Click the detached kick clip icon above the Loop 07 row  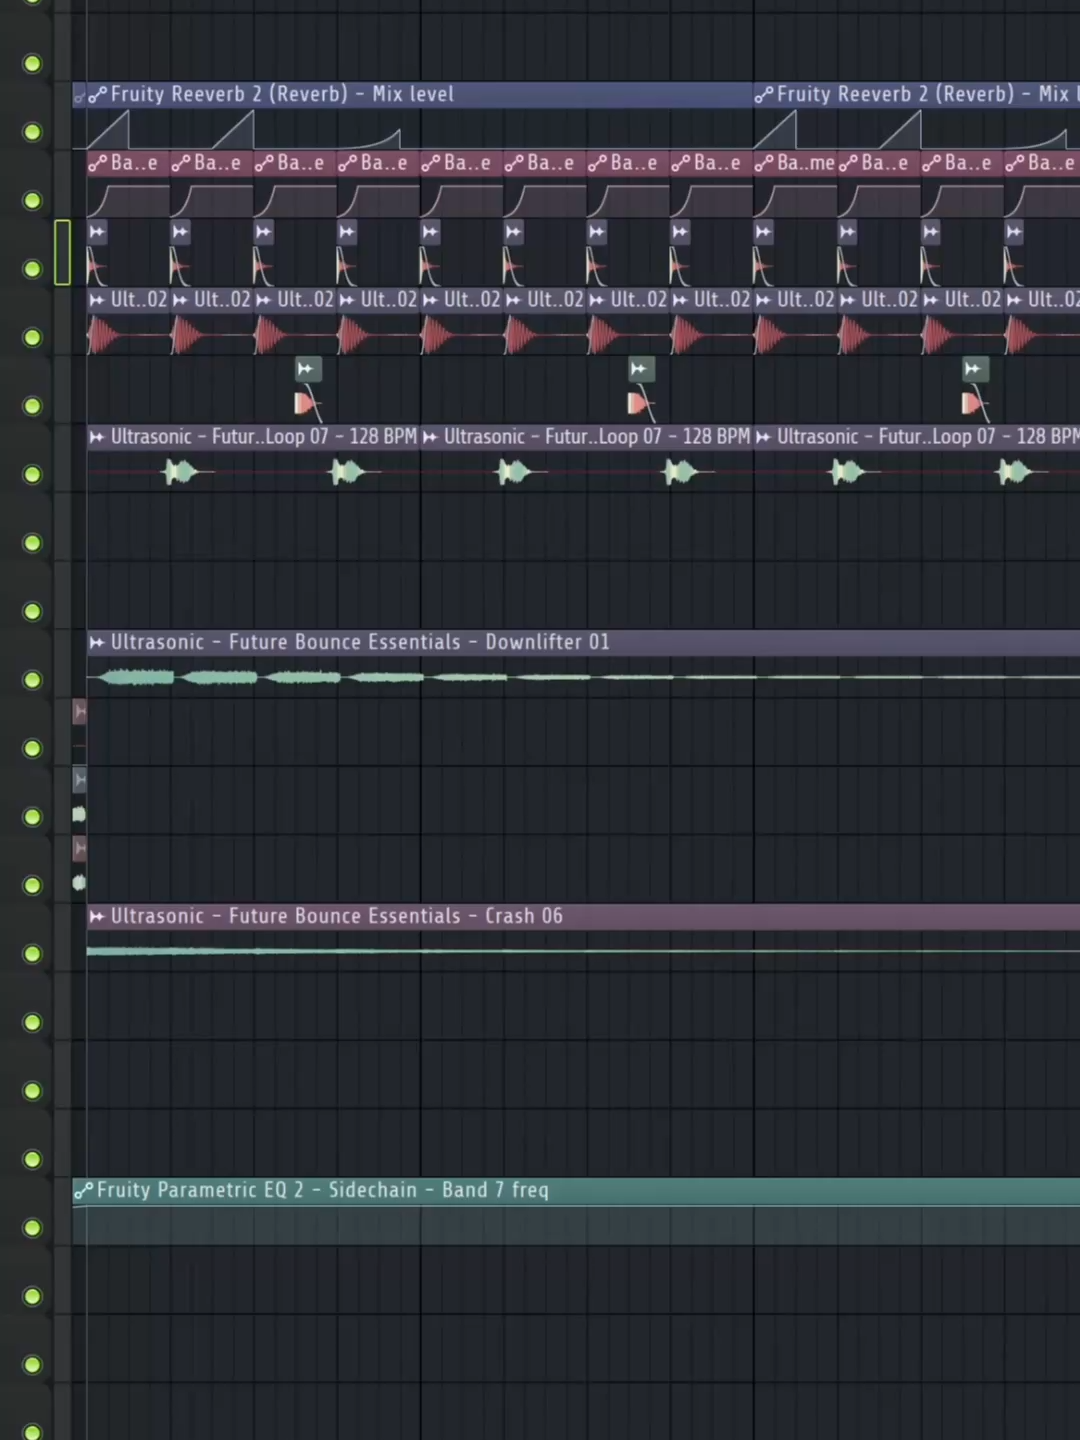306,369
